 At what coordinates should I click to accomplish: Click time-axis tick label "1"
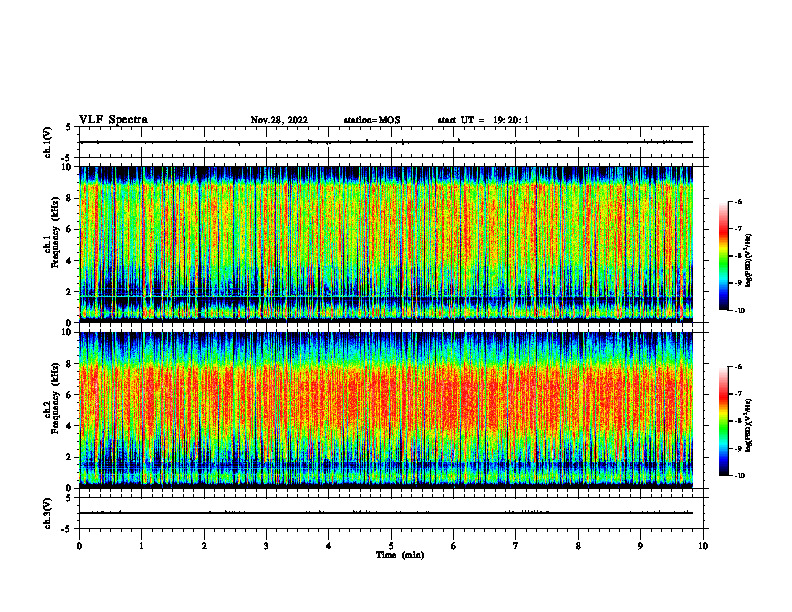141,546
